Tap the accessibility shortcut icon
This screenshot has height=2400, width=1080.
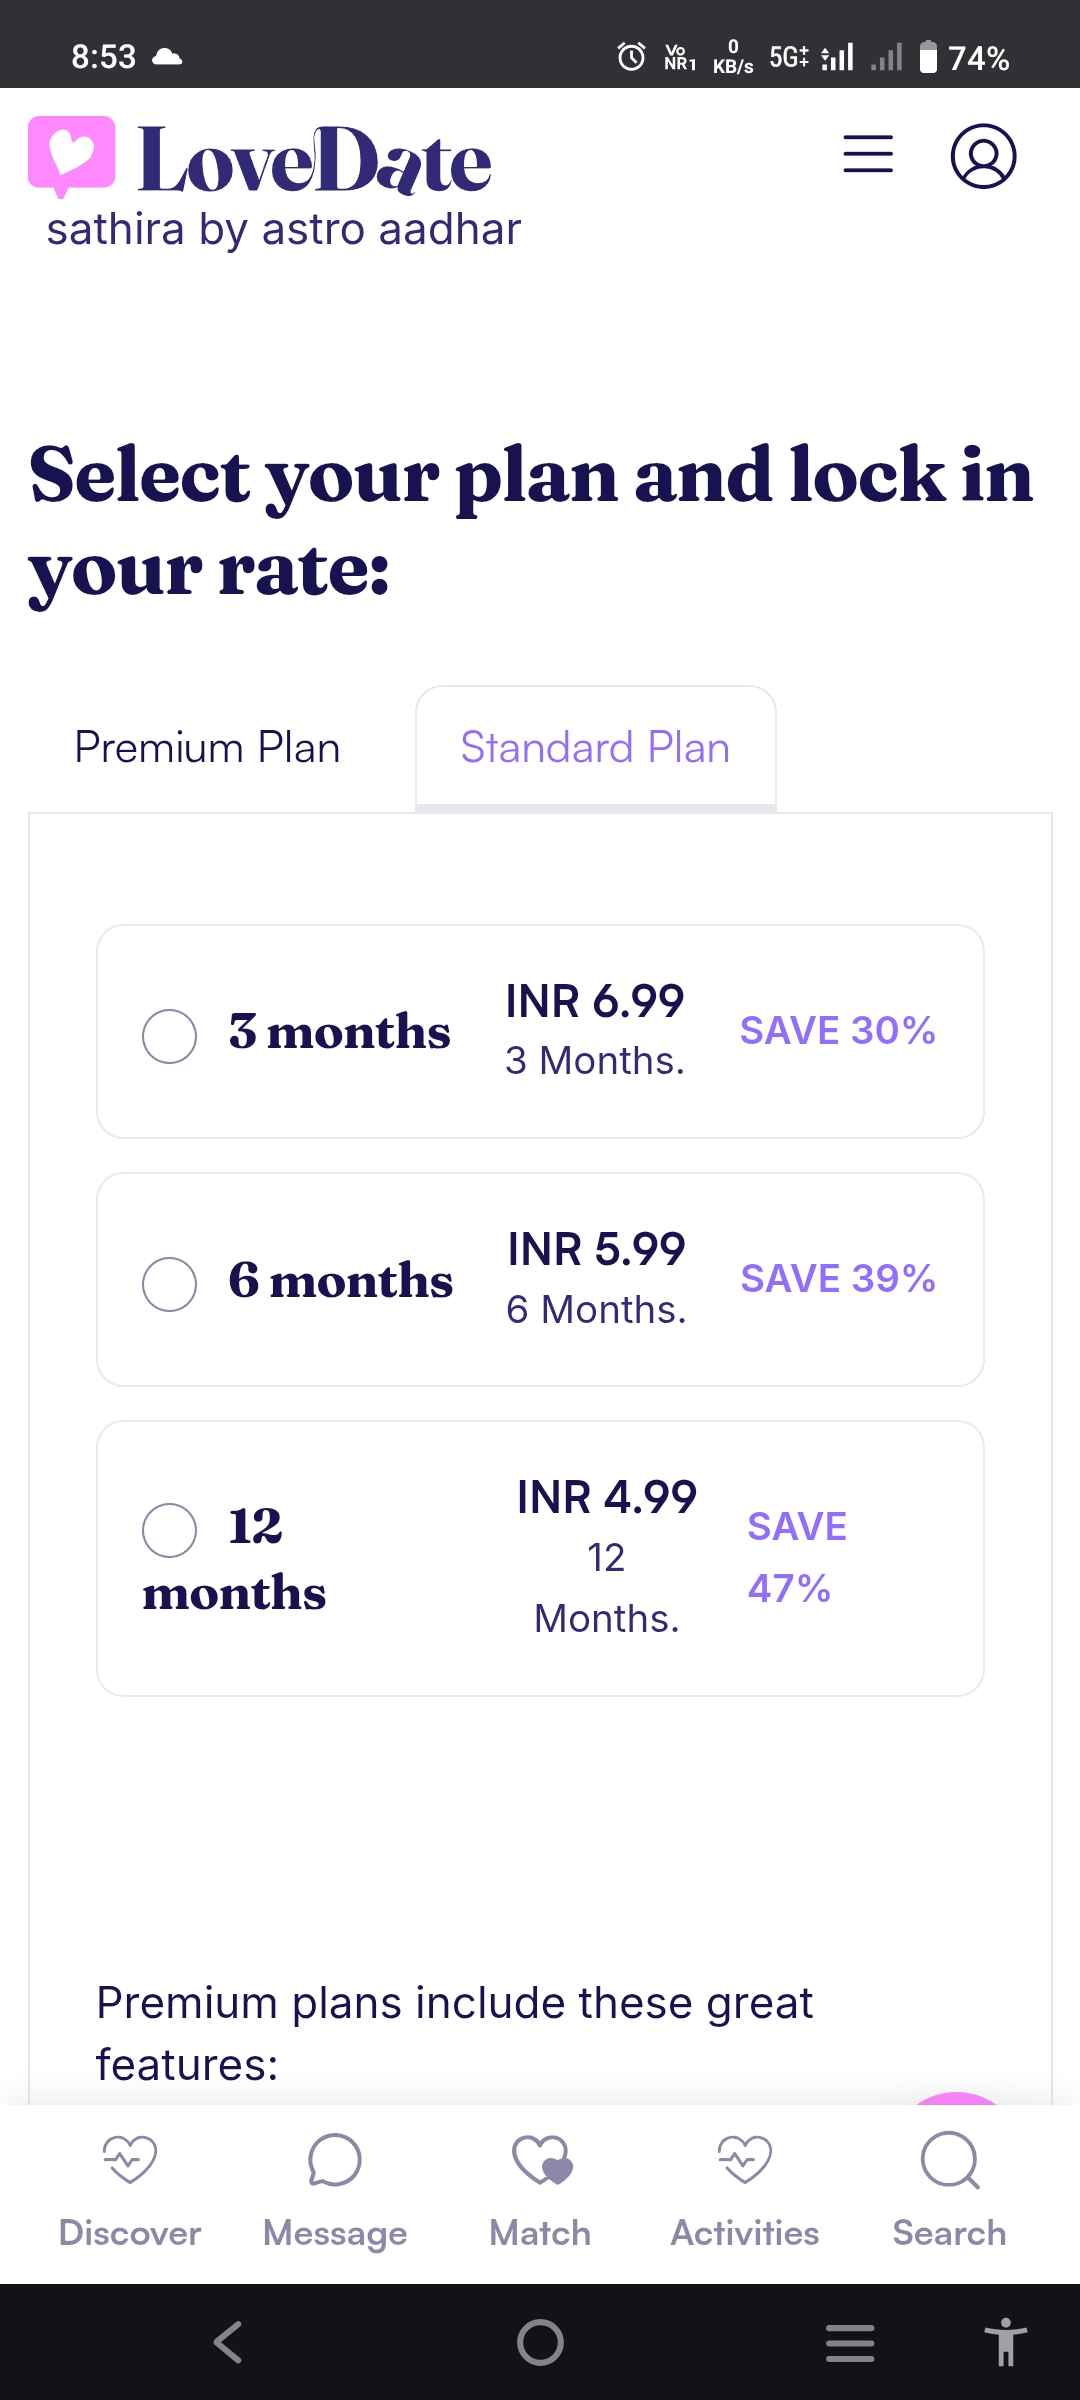pyautogui.click(x=1005, y=2342)
